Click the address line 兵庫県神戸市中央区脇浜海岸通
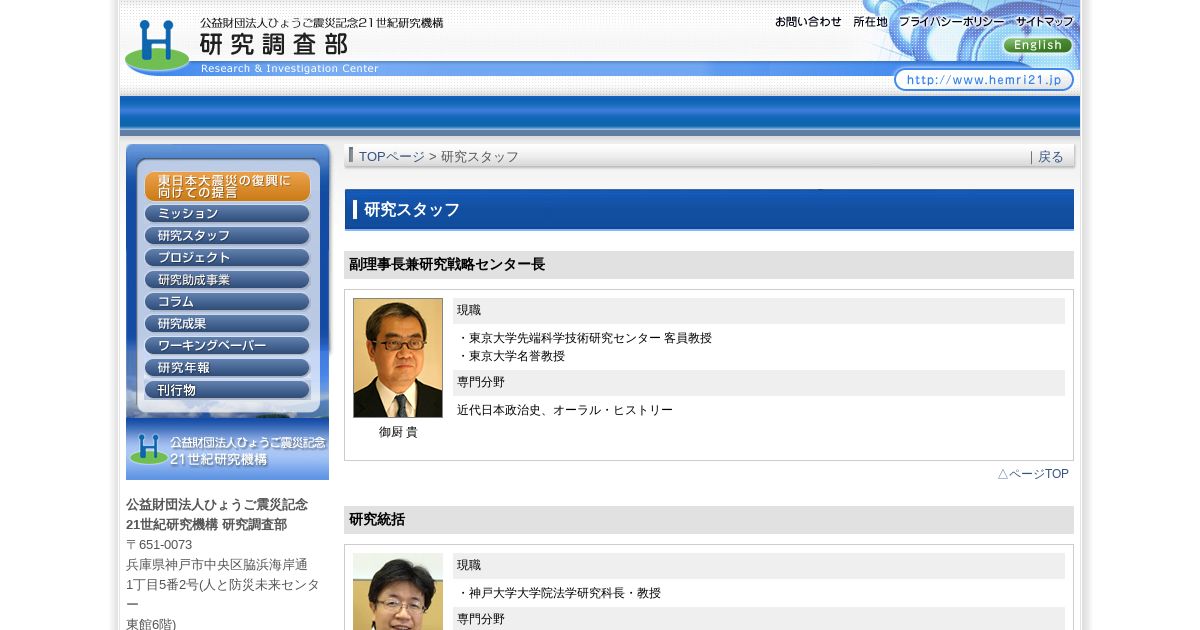 [217, 565]
